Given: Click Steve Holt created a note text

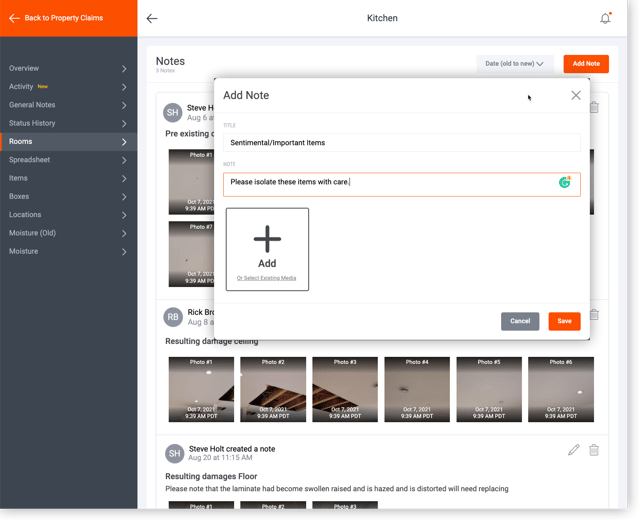Looking at the screenshot, I should 232,449.
